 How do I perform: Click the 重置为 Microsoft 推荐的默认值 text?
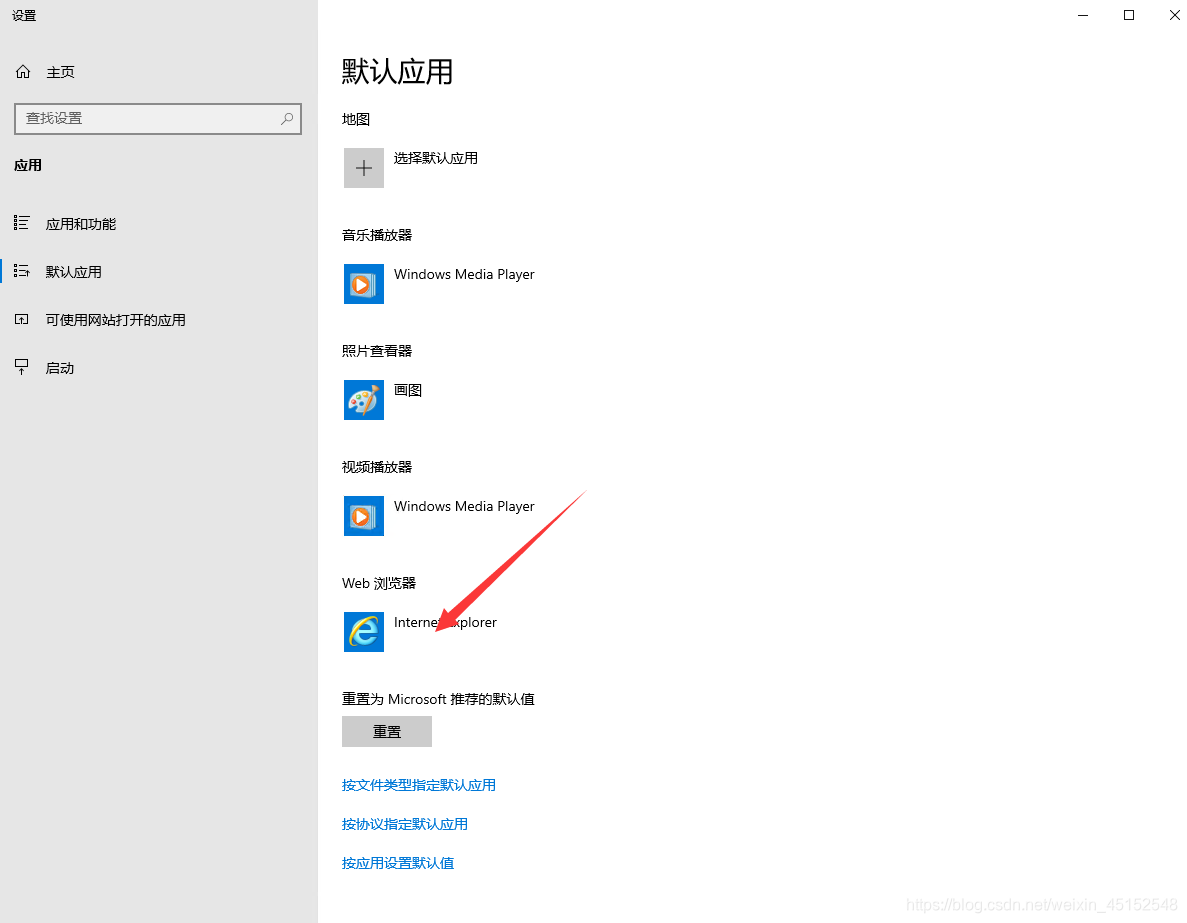coord(438,699)
